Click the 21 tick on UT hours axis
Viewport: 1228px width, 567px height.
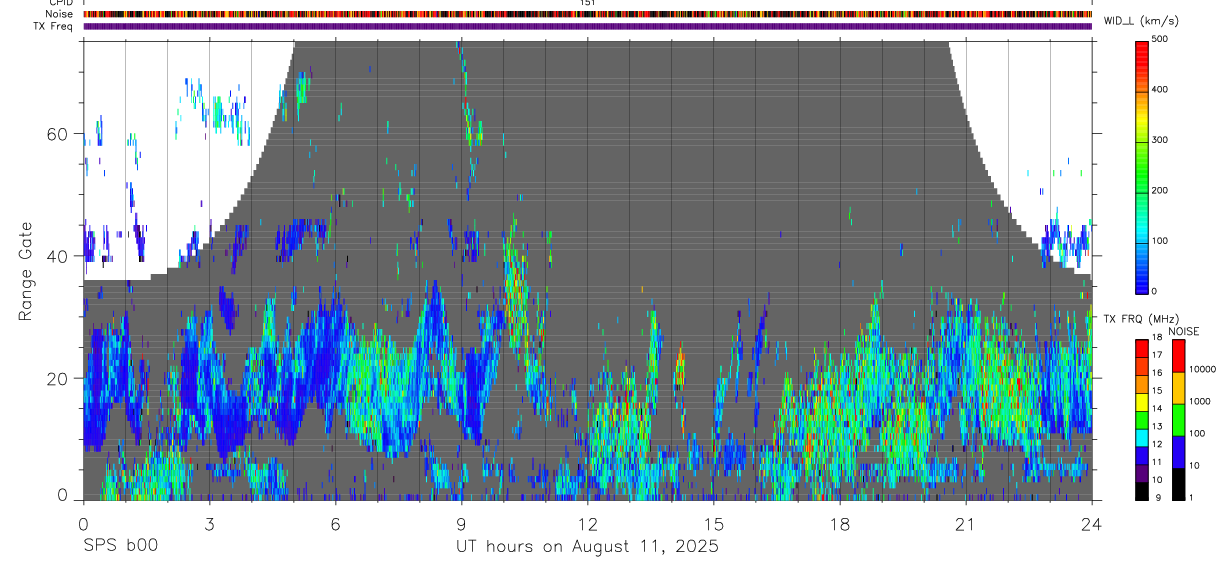pyautogui.click(x=966, y=523)
